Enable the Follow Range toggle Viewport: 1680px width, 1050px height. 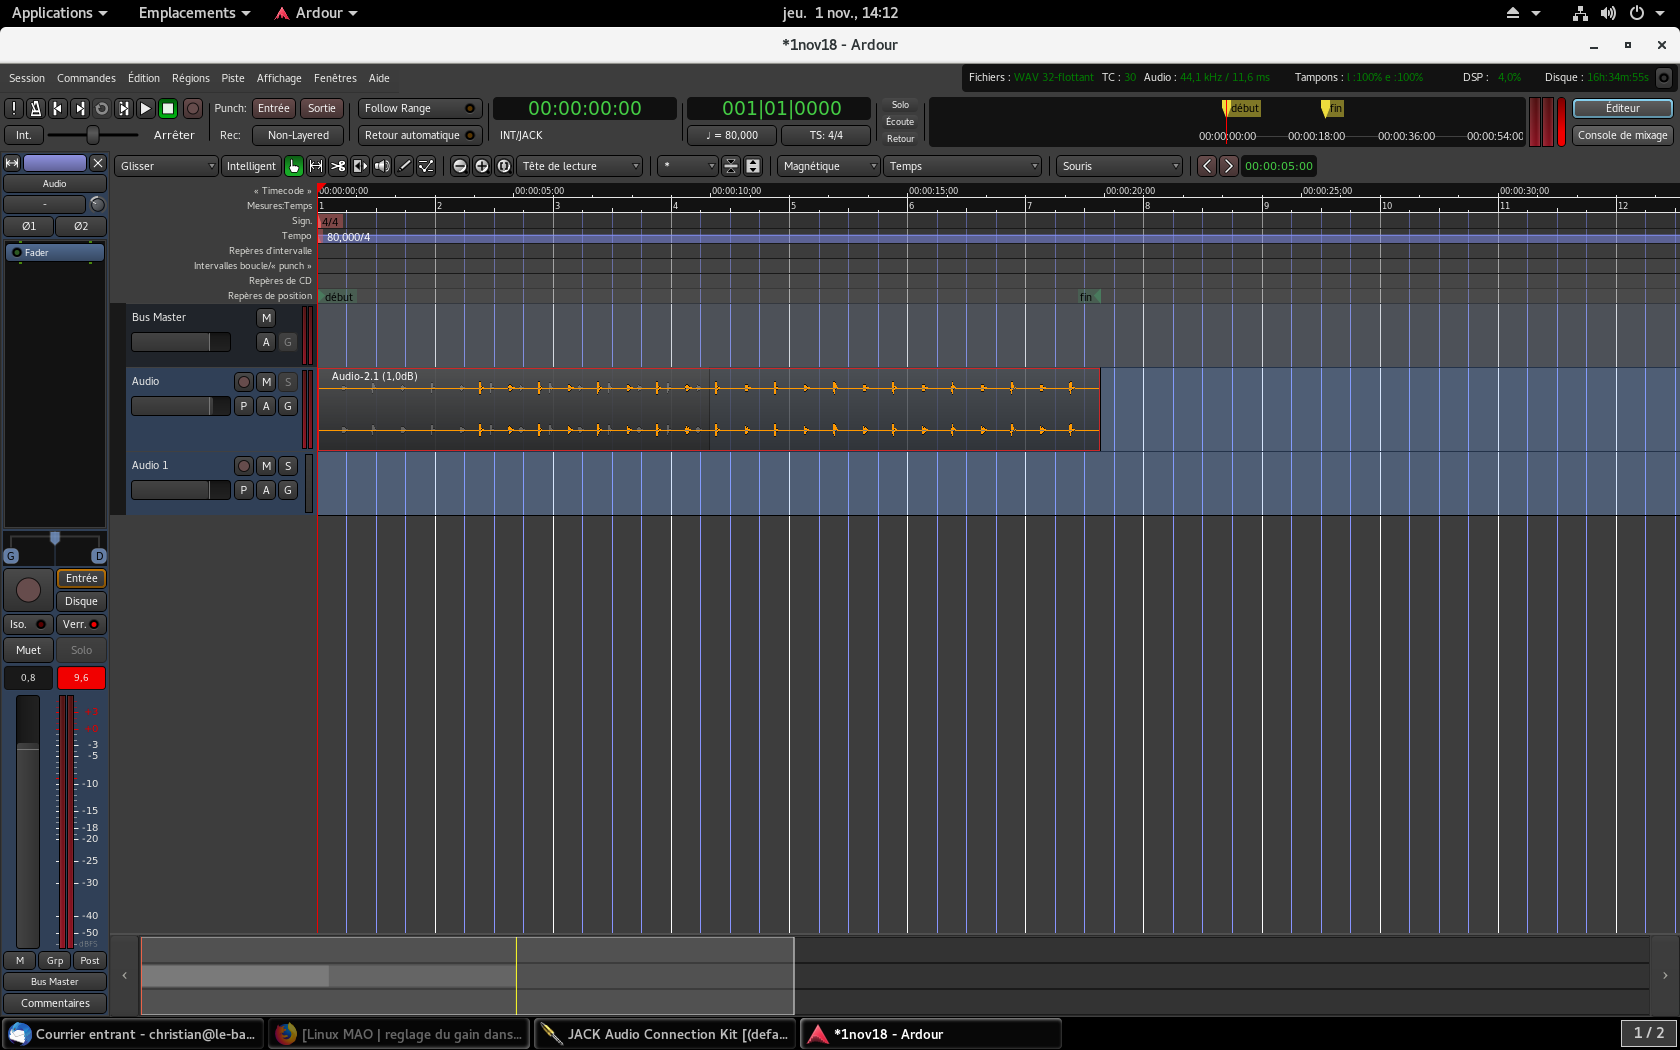point(419,108)
